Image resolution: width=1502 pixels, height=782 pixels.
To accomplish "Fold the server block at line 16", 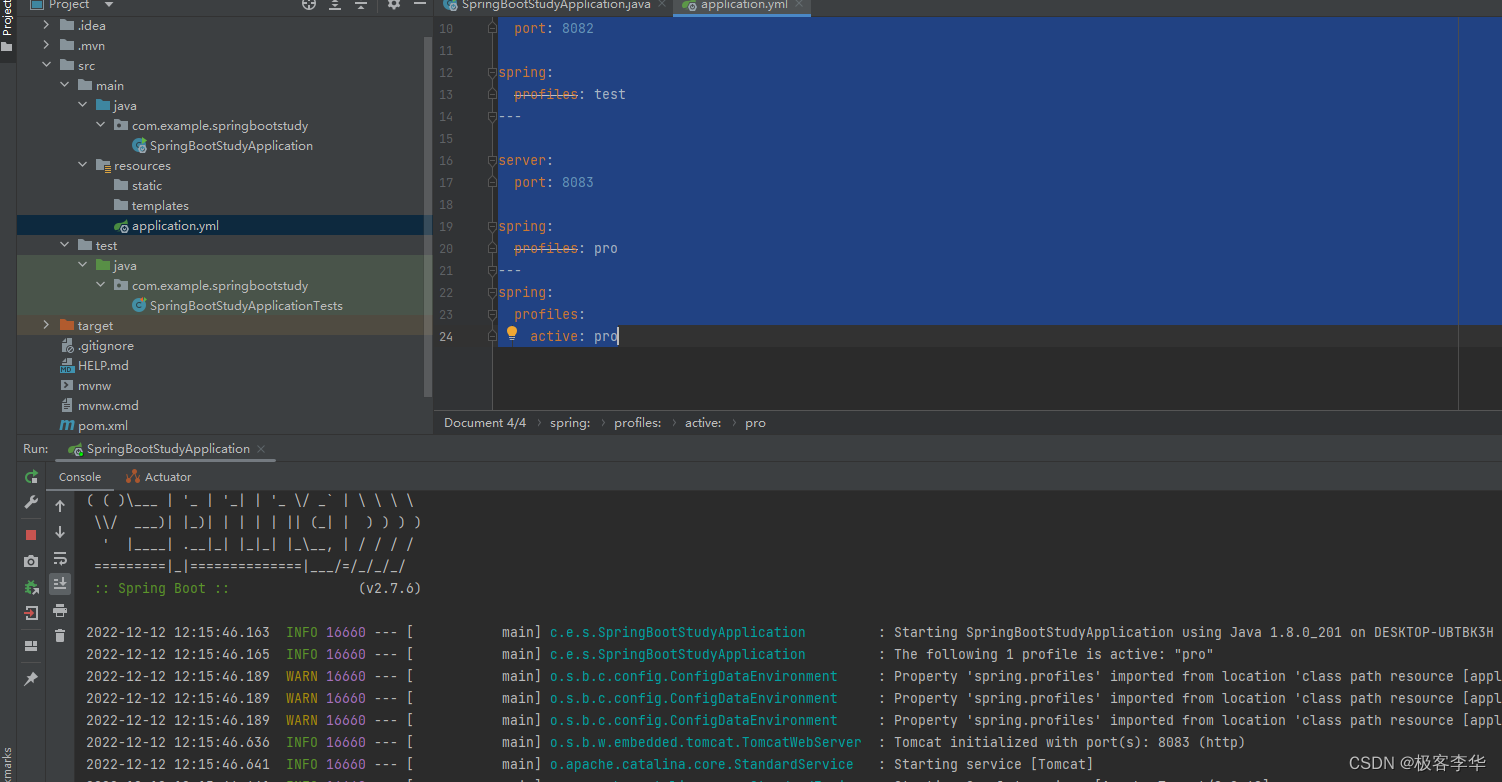I will tap(491, 160).
